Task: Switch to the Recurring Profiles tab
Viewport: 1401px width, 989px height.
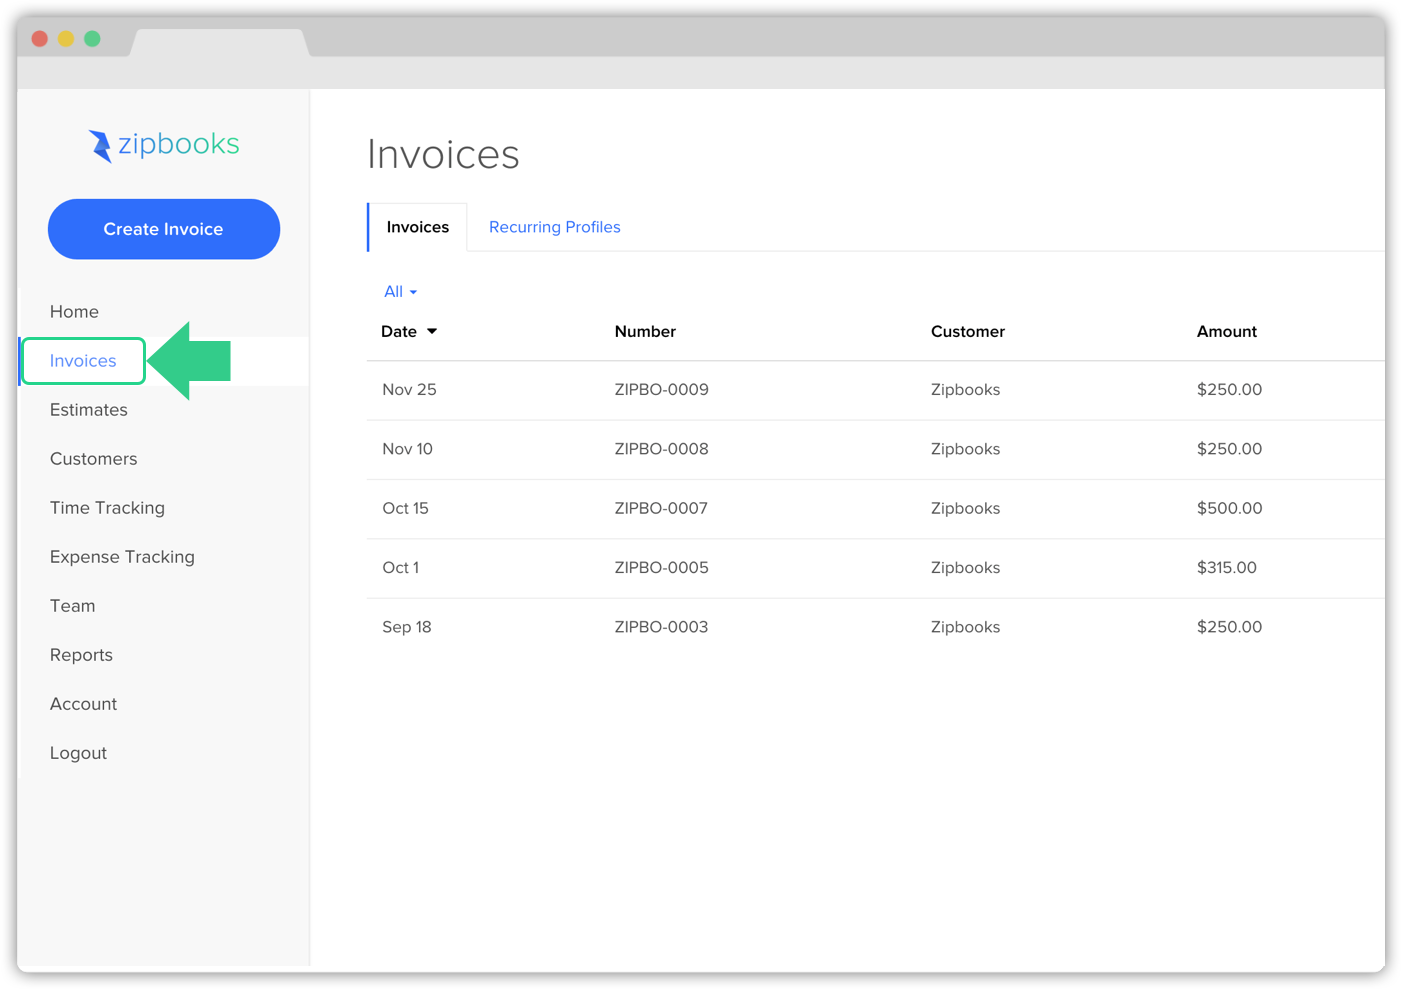Action: (555, 227)
